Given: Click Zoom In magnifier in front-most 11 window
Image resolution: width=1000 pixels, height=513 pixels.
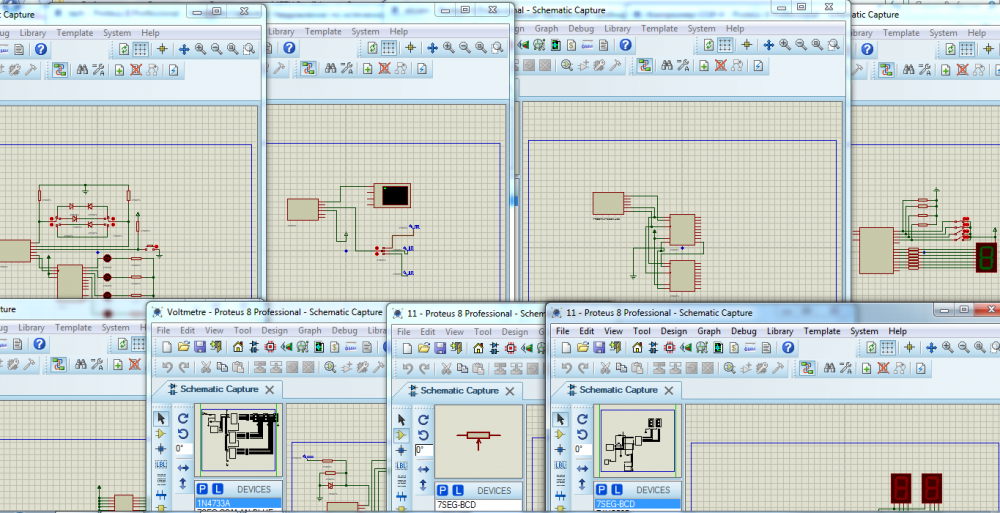Looking at the screenshot, I should pos(948,347).
